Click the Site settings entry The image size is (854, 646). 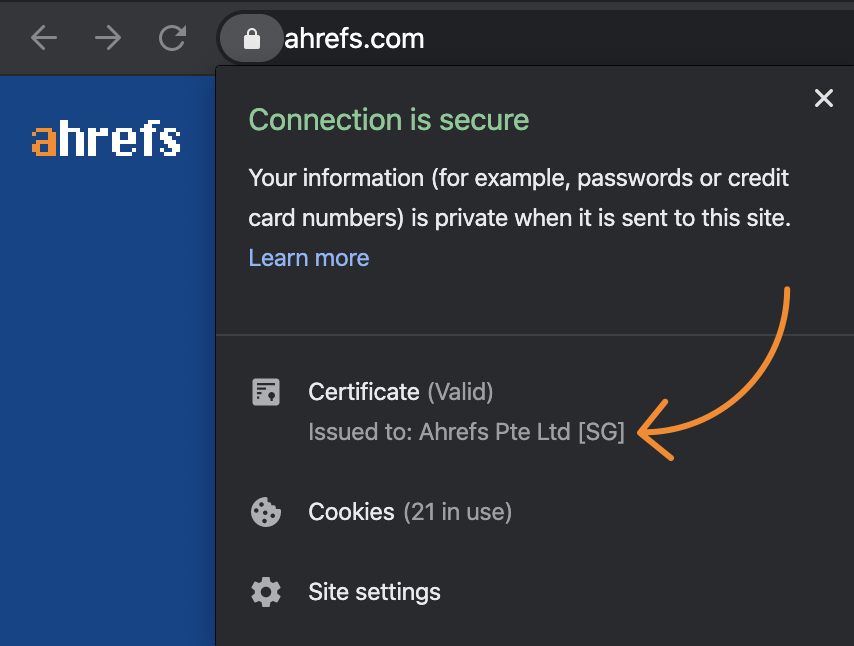tap(374, 592)
